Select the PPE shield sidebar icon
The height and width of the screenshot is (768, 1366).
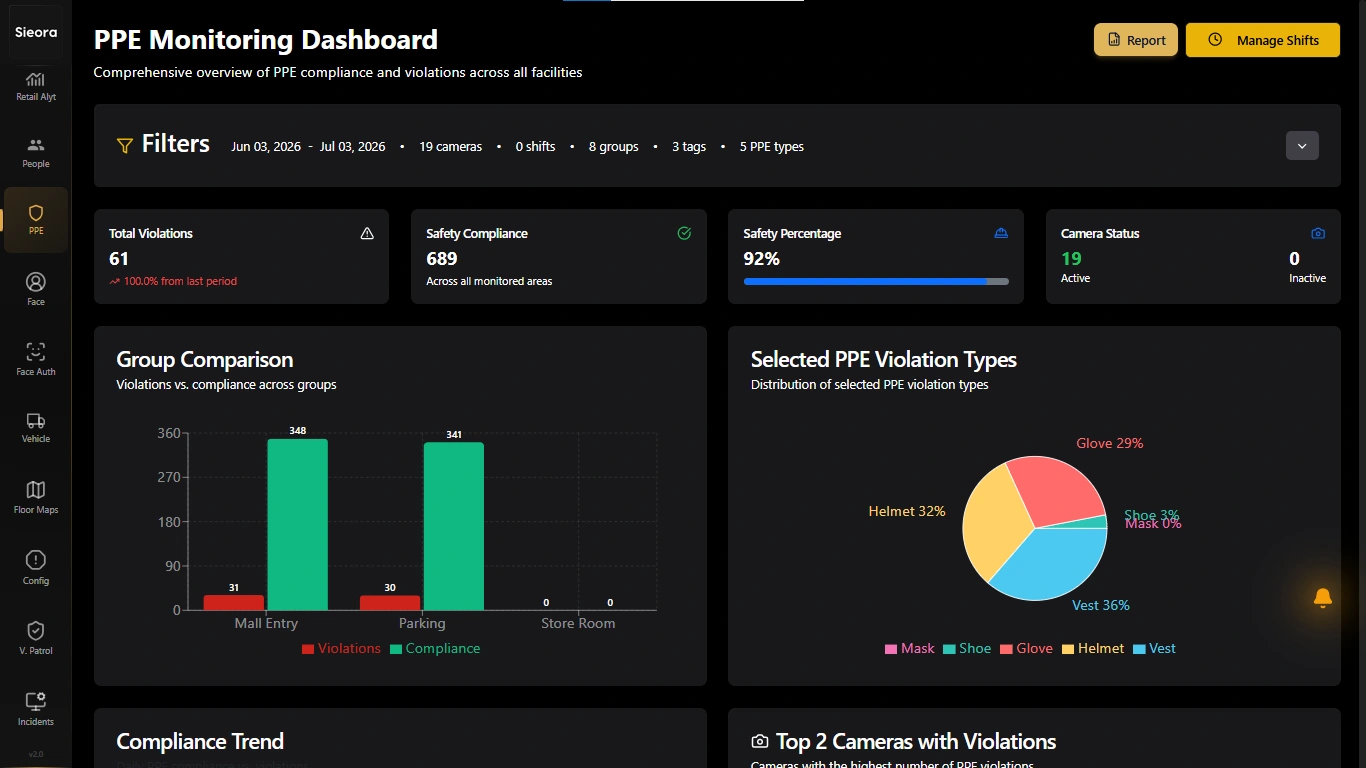click(36, 219)
